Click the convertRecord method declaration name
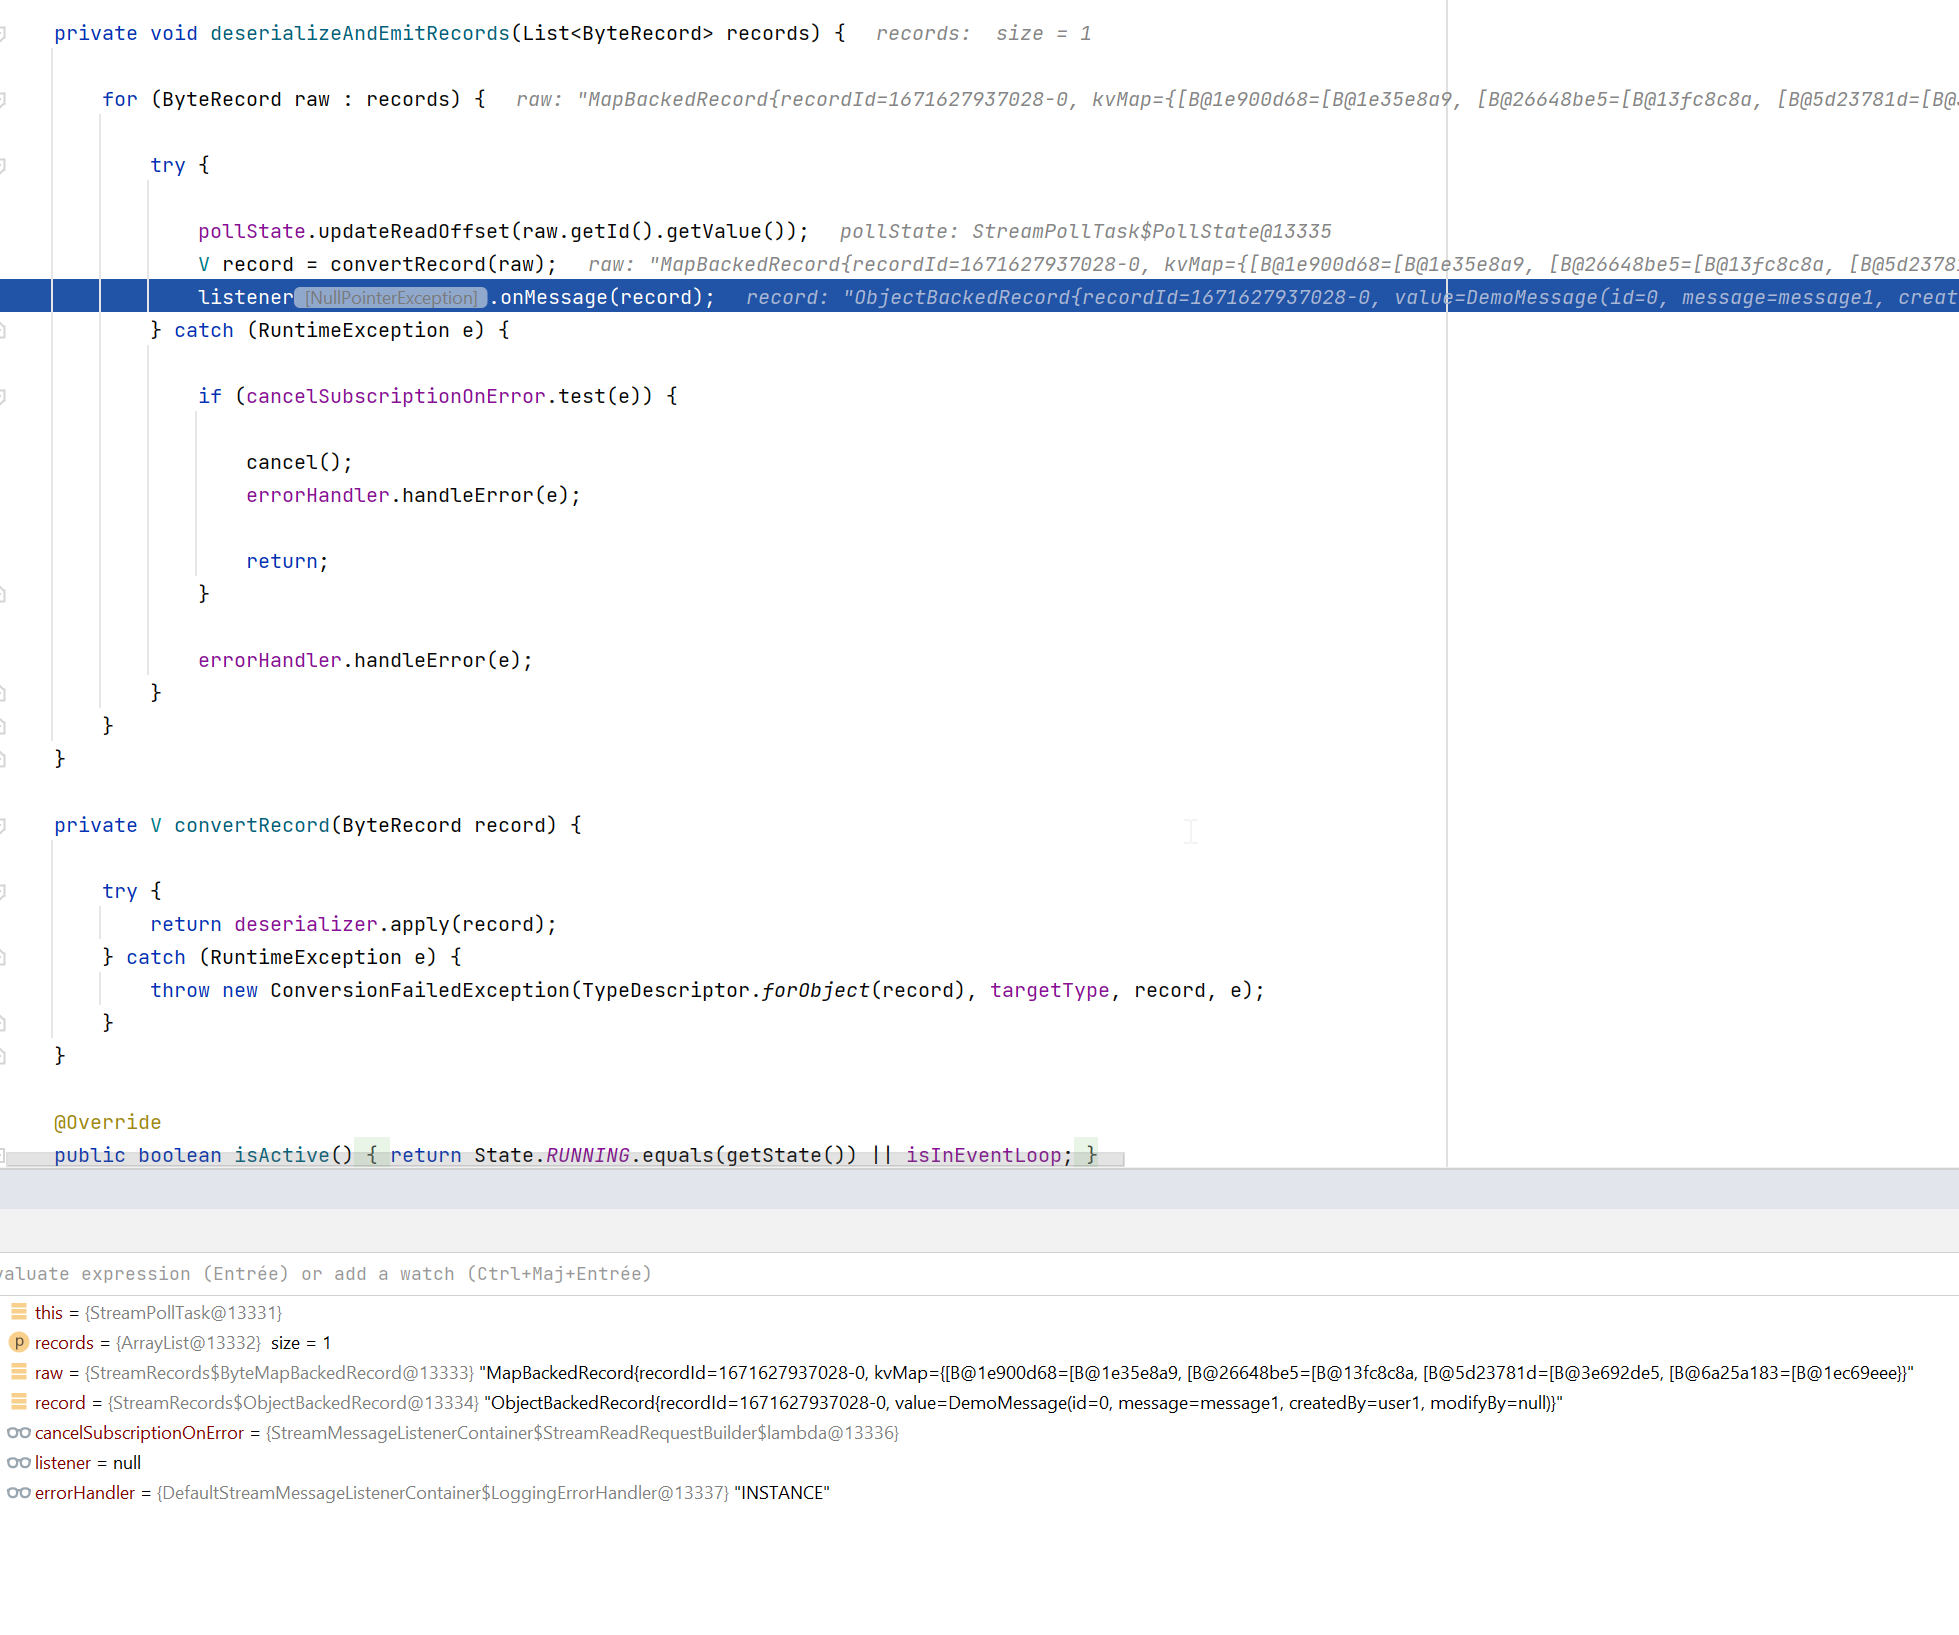The height and width of the screenshot is (1635, 1959). click(x=252, y=825)
